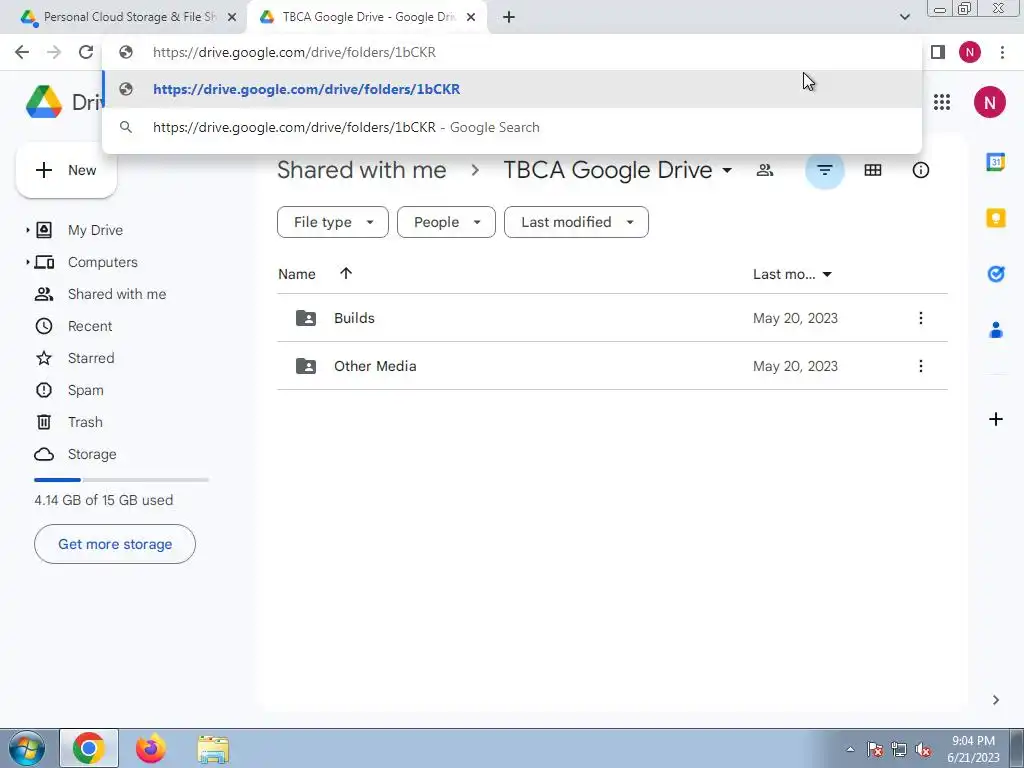1024x768 pixels.
Task: Click Get more storage button
Action: [x=115, y=544]
